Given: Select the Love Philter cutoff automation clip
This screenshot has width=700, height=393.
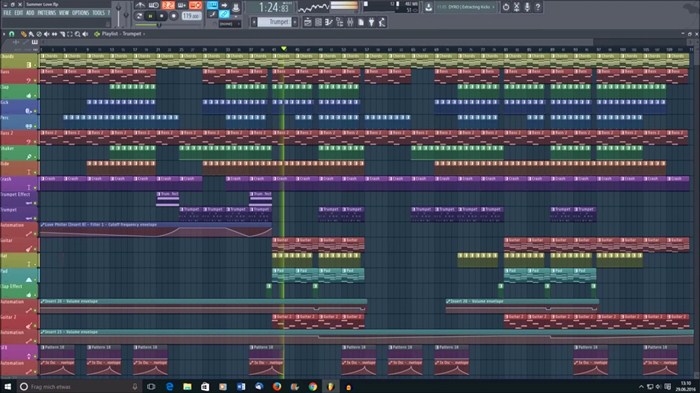Looking at the screenshot, I should (156, 230).
